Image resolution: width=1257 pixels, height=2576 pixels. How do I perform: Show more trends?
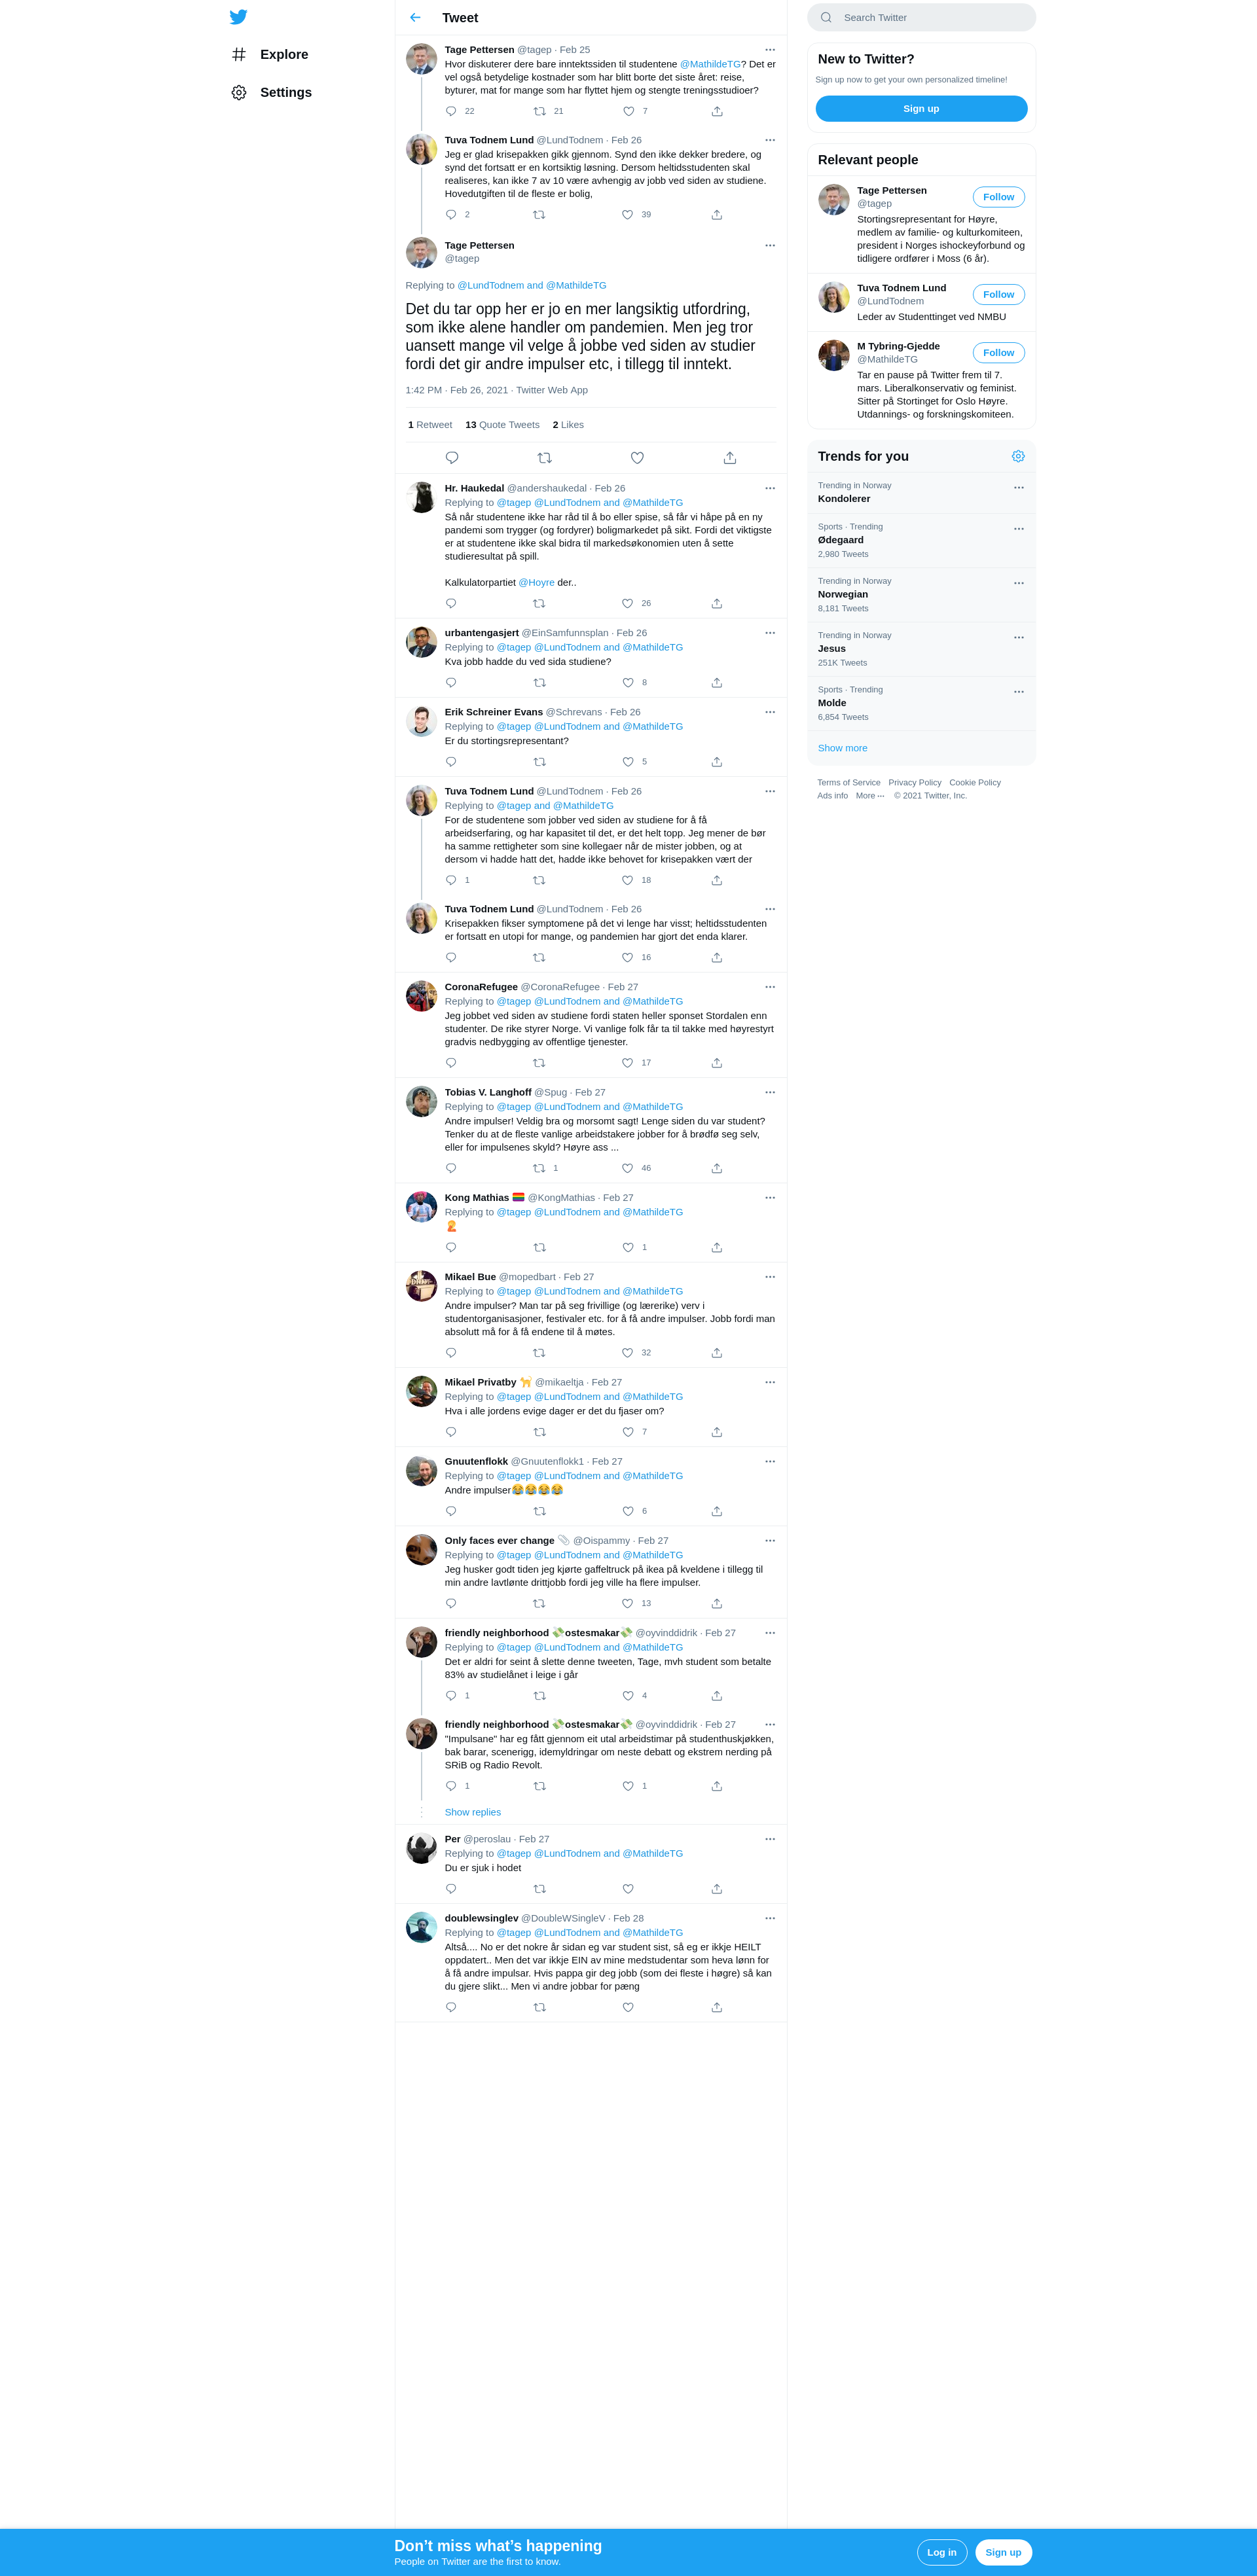tap(843, 748)
